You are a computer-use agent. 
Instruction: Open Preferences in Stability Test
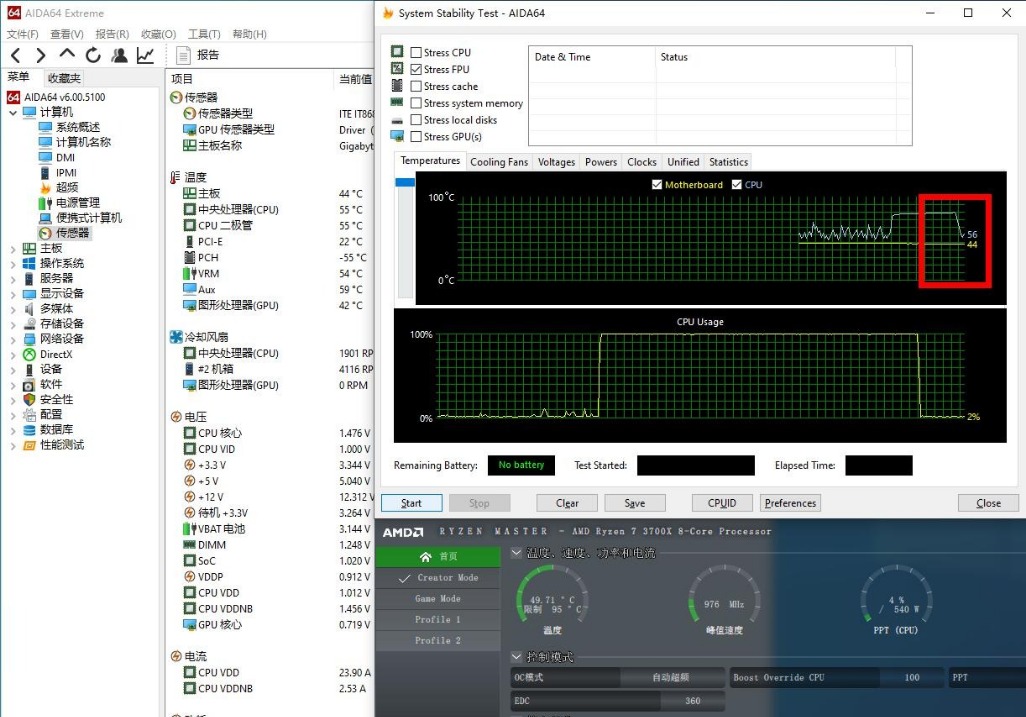pyautogui.click(x=790, y=503)
